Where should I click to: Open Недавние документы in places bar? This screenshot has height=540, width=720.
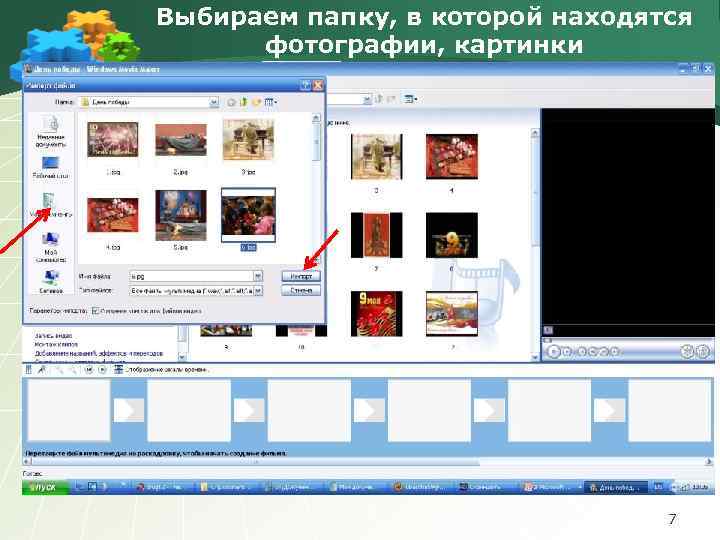(51, 132)
